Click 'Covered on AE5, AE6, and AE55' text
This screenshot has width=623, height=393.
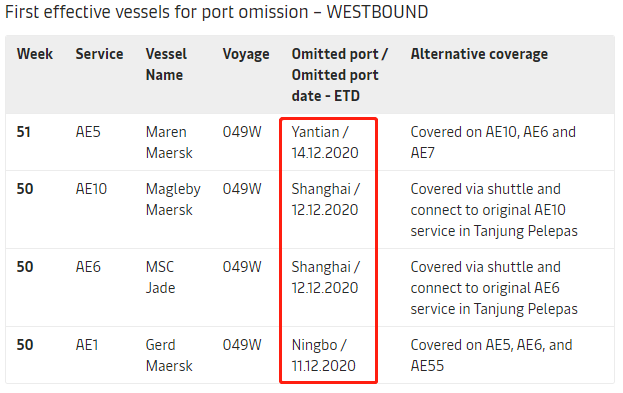coord(491,355)
